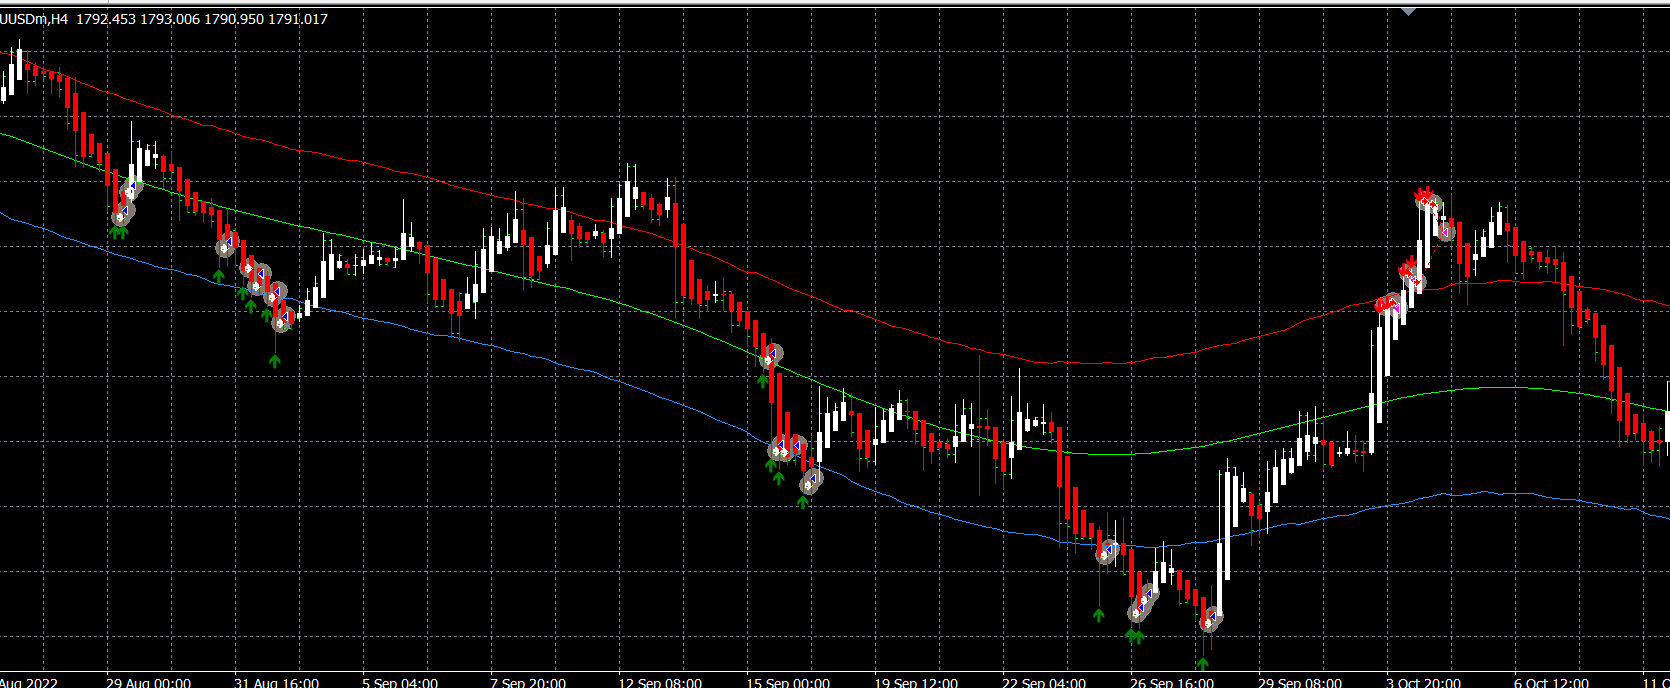1670x688 pixels.
Task: Click the 29 Sep 08:00 time label
Action: click(x=1300, y=682)
